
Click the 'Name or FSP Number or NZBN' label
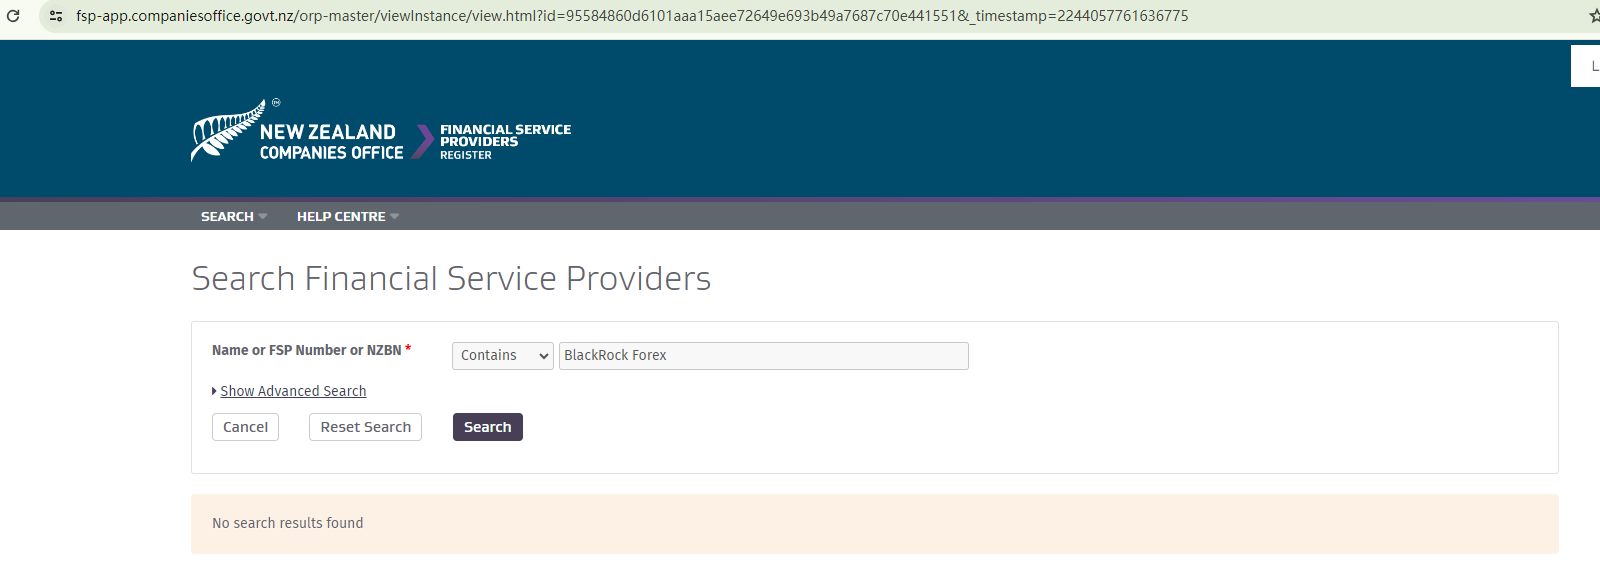click(x=307, y=350)
